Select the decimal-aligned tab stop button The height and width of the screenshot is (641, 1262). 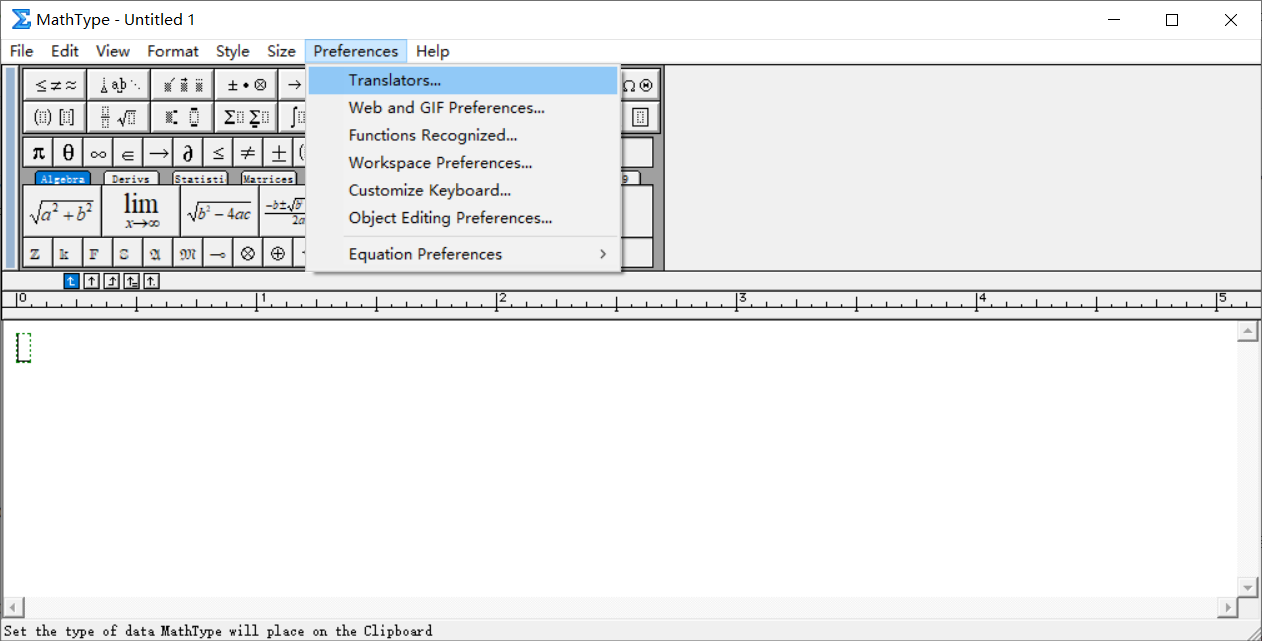click(151, 281)
